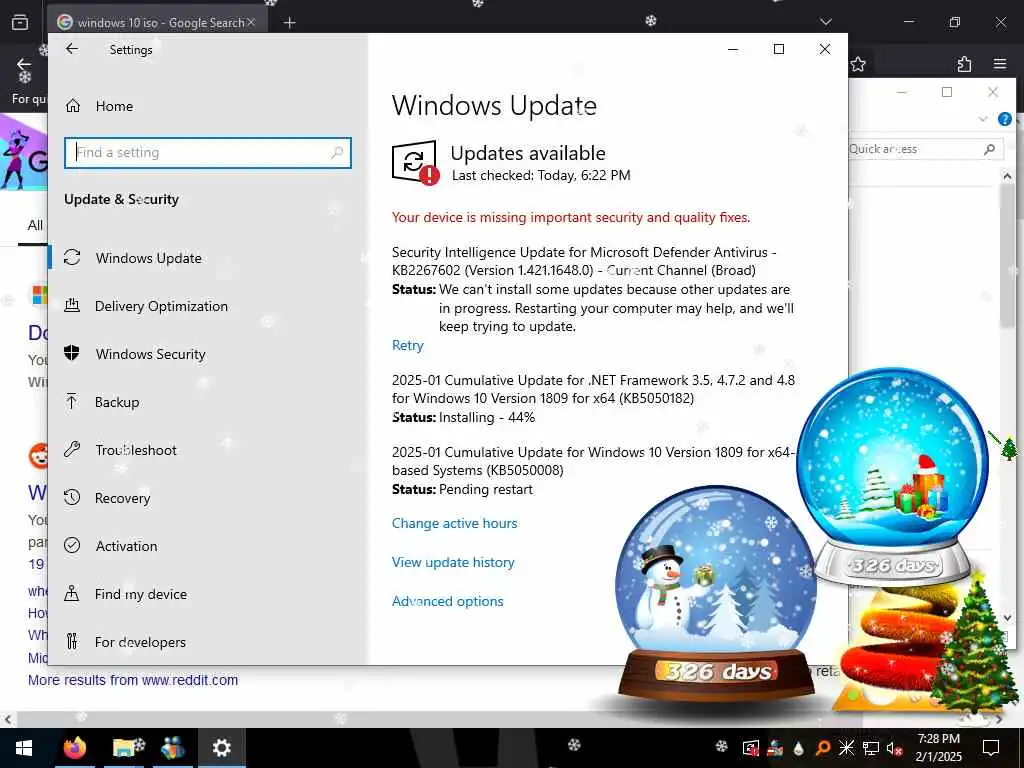Open Firefox from the taskbar

click(x=75, y=748)
